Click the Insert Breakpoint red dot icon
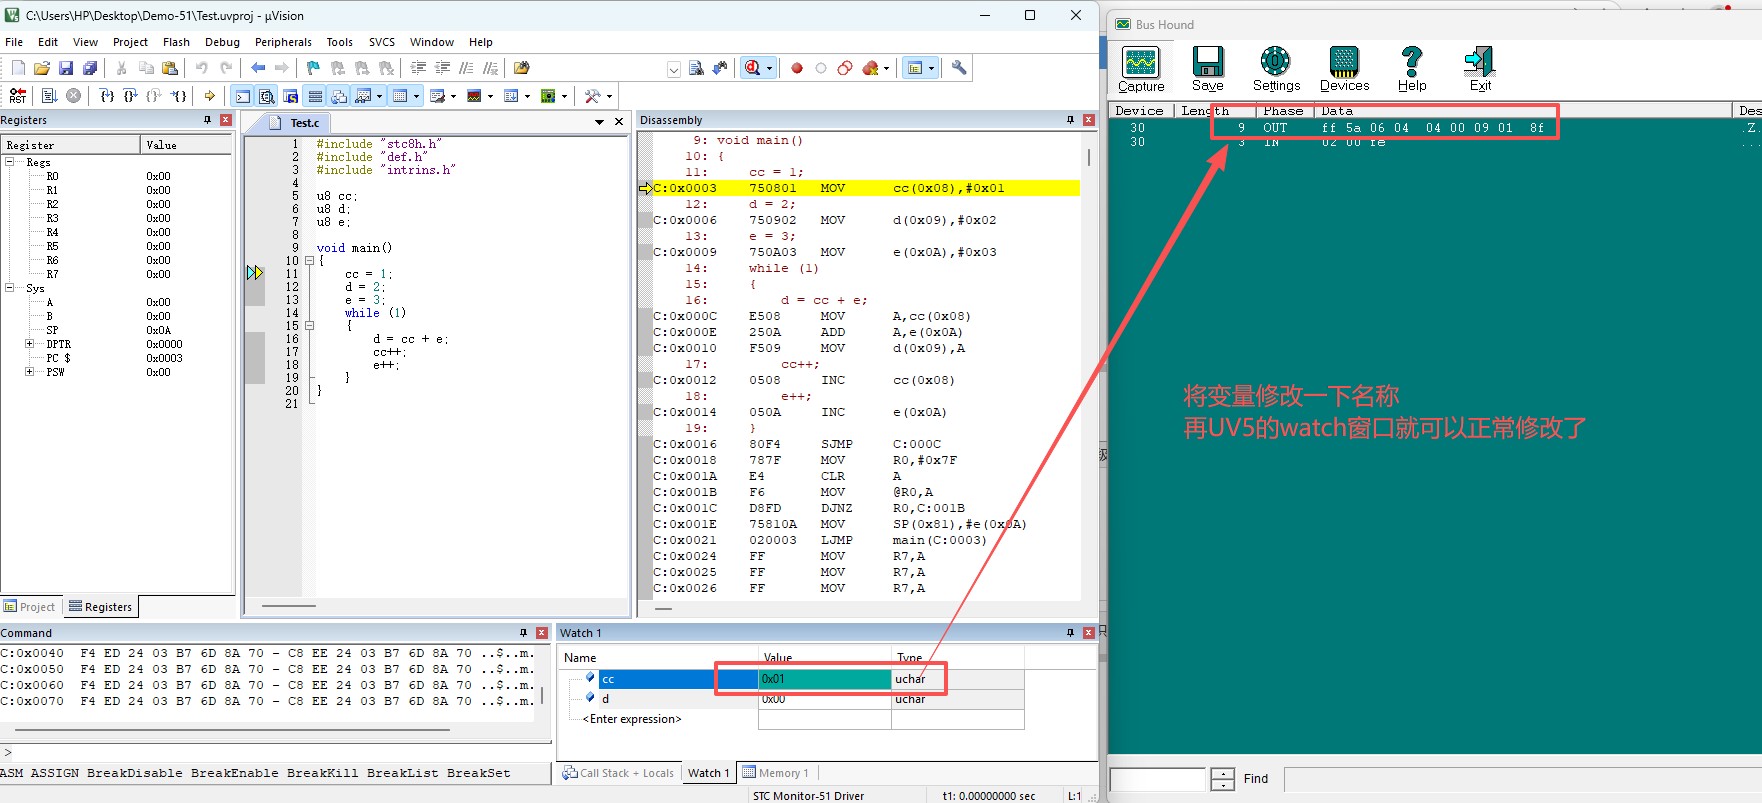This screenshot has width=1762, height=803. pos(797,68)
